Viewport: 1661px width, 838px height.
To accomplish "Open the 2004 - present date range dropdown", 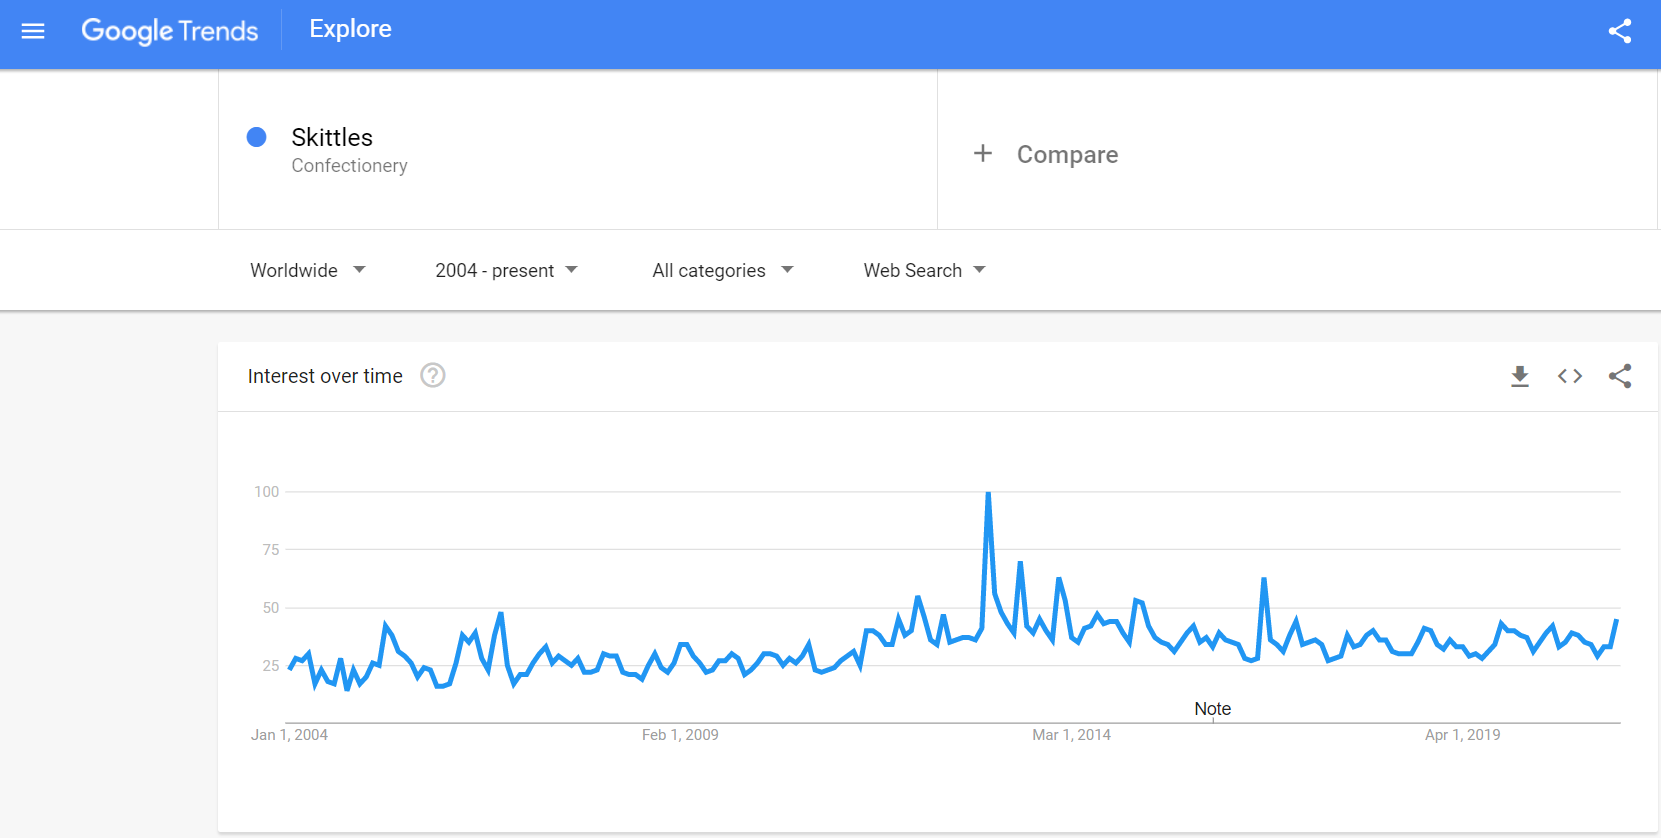I will [506, 270].
